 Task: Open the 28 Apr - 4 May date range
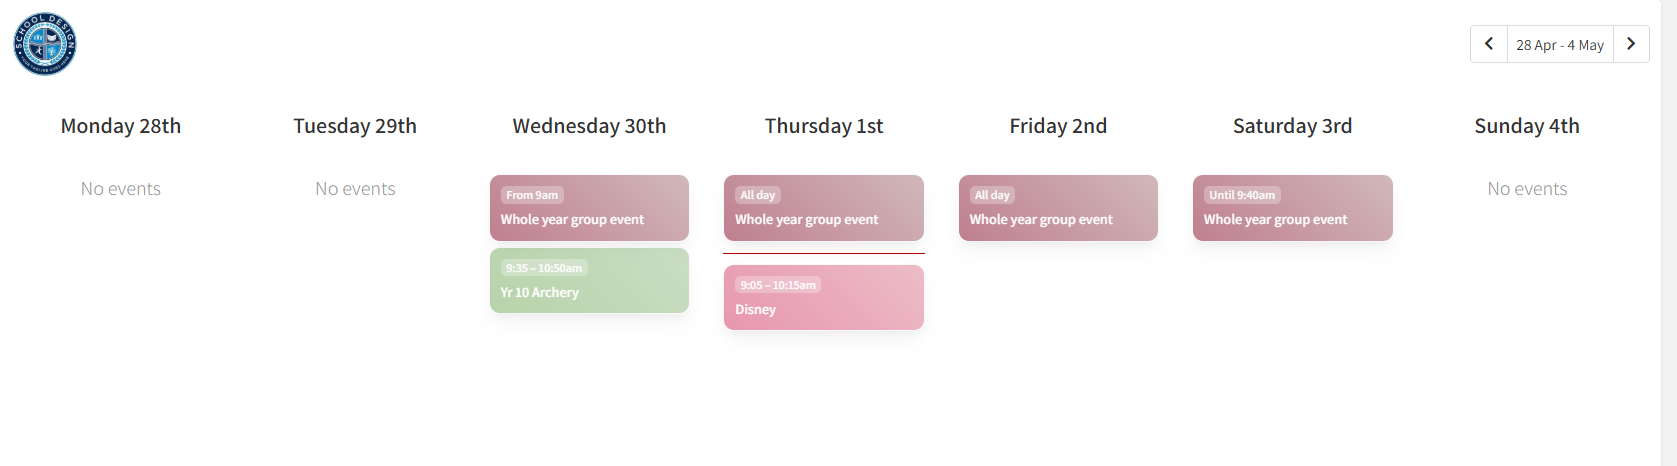pos(1559,45)
